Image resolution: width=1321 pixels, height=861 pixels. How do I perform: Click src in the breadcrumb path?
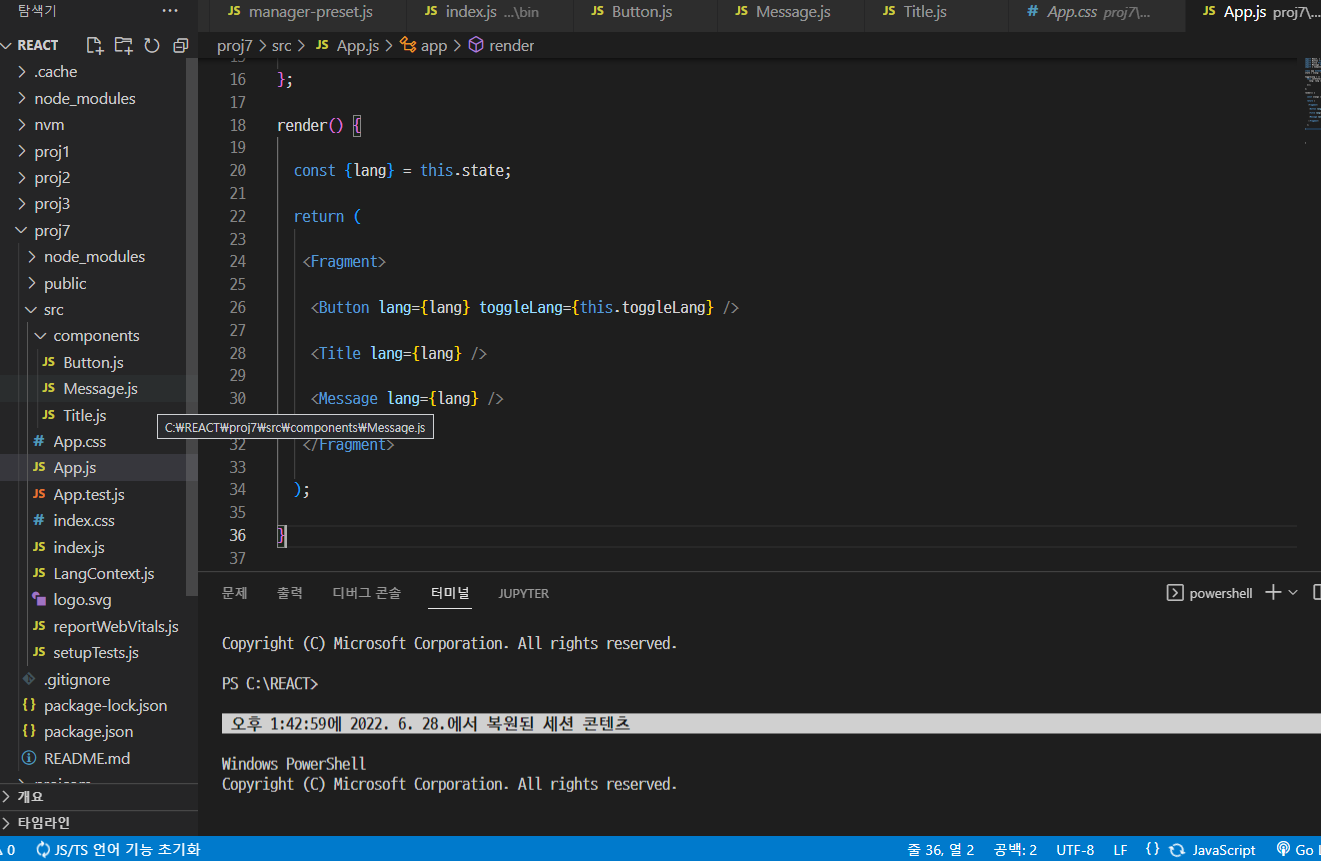281,45
